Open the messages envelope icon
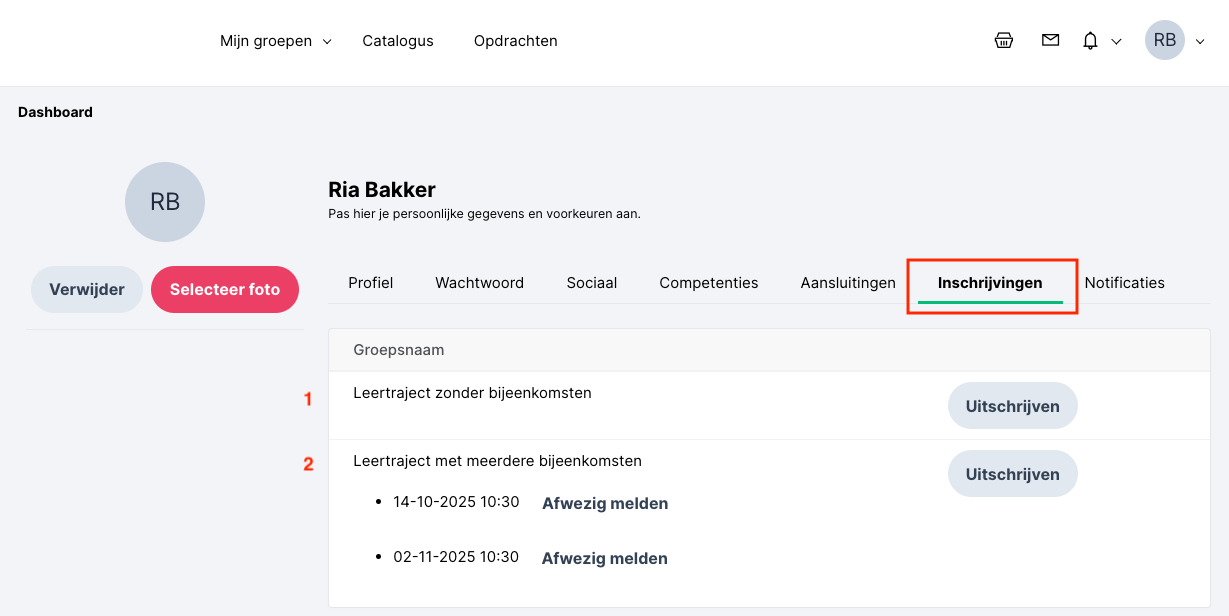Image resolution: width=1229 pixels, height=616 pixels. click(x=1050, y=41)
